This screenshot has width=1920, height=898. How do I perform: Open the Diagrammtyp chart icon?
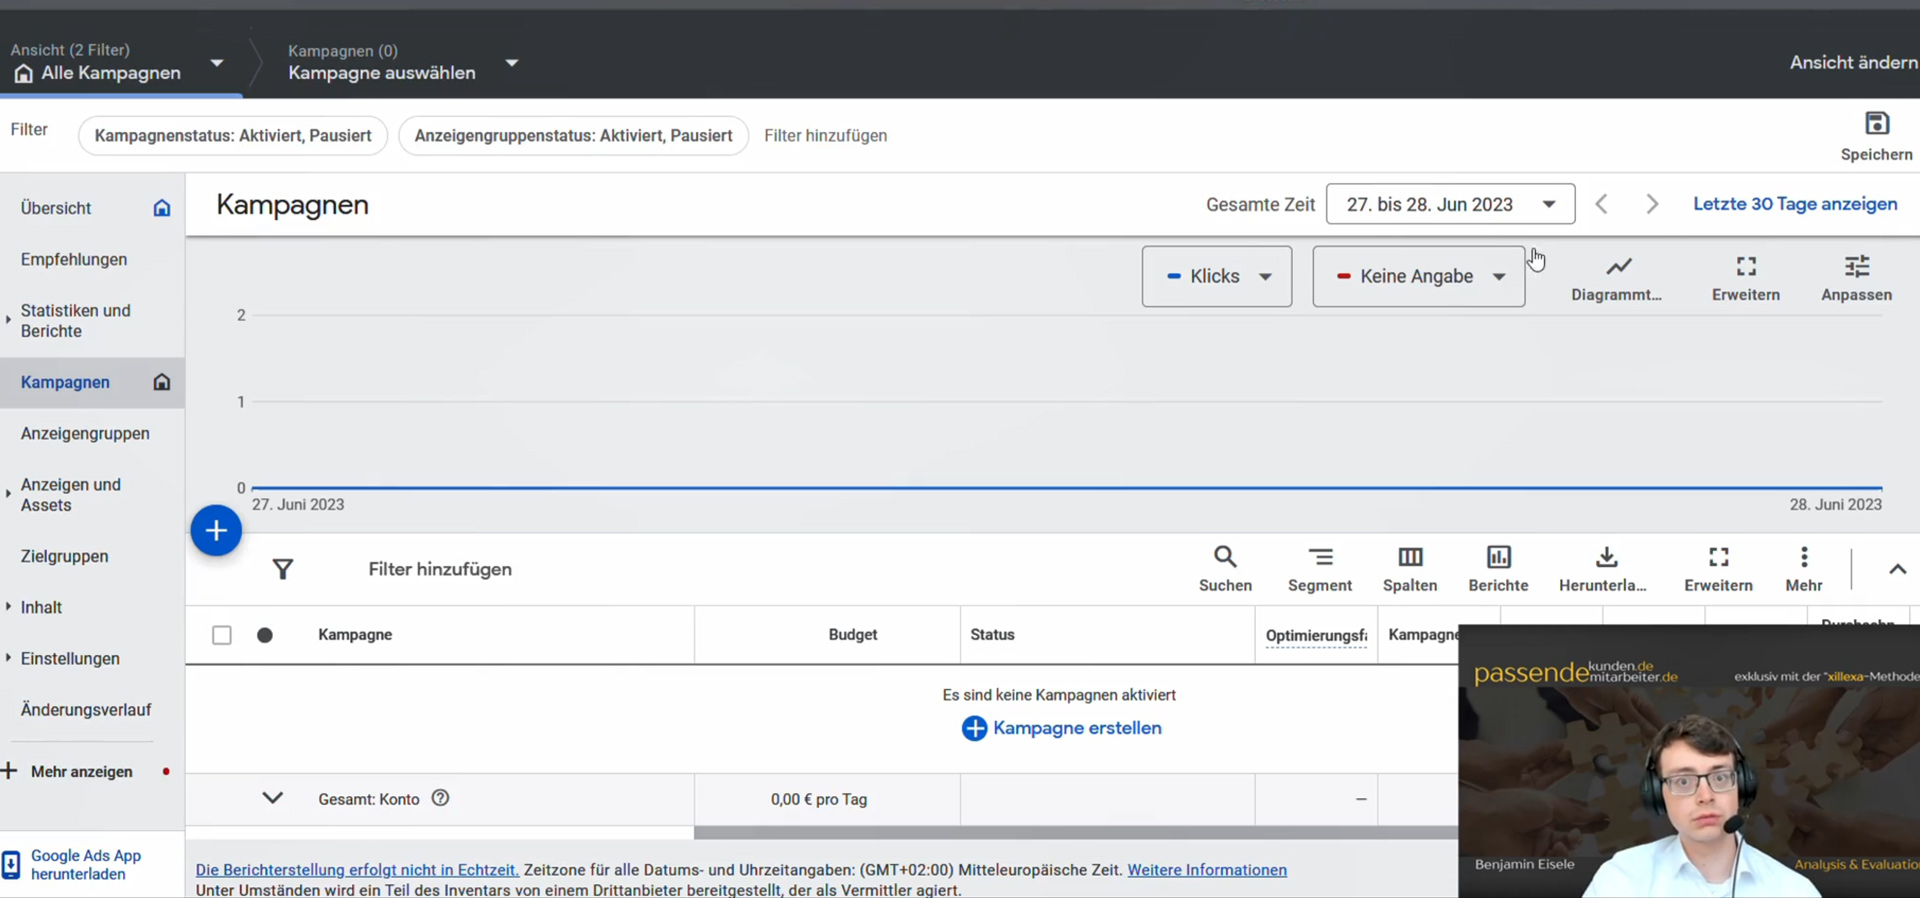click(x=1618, y=266)
